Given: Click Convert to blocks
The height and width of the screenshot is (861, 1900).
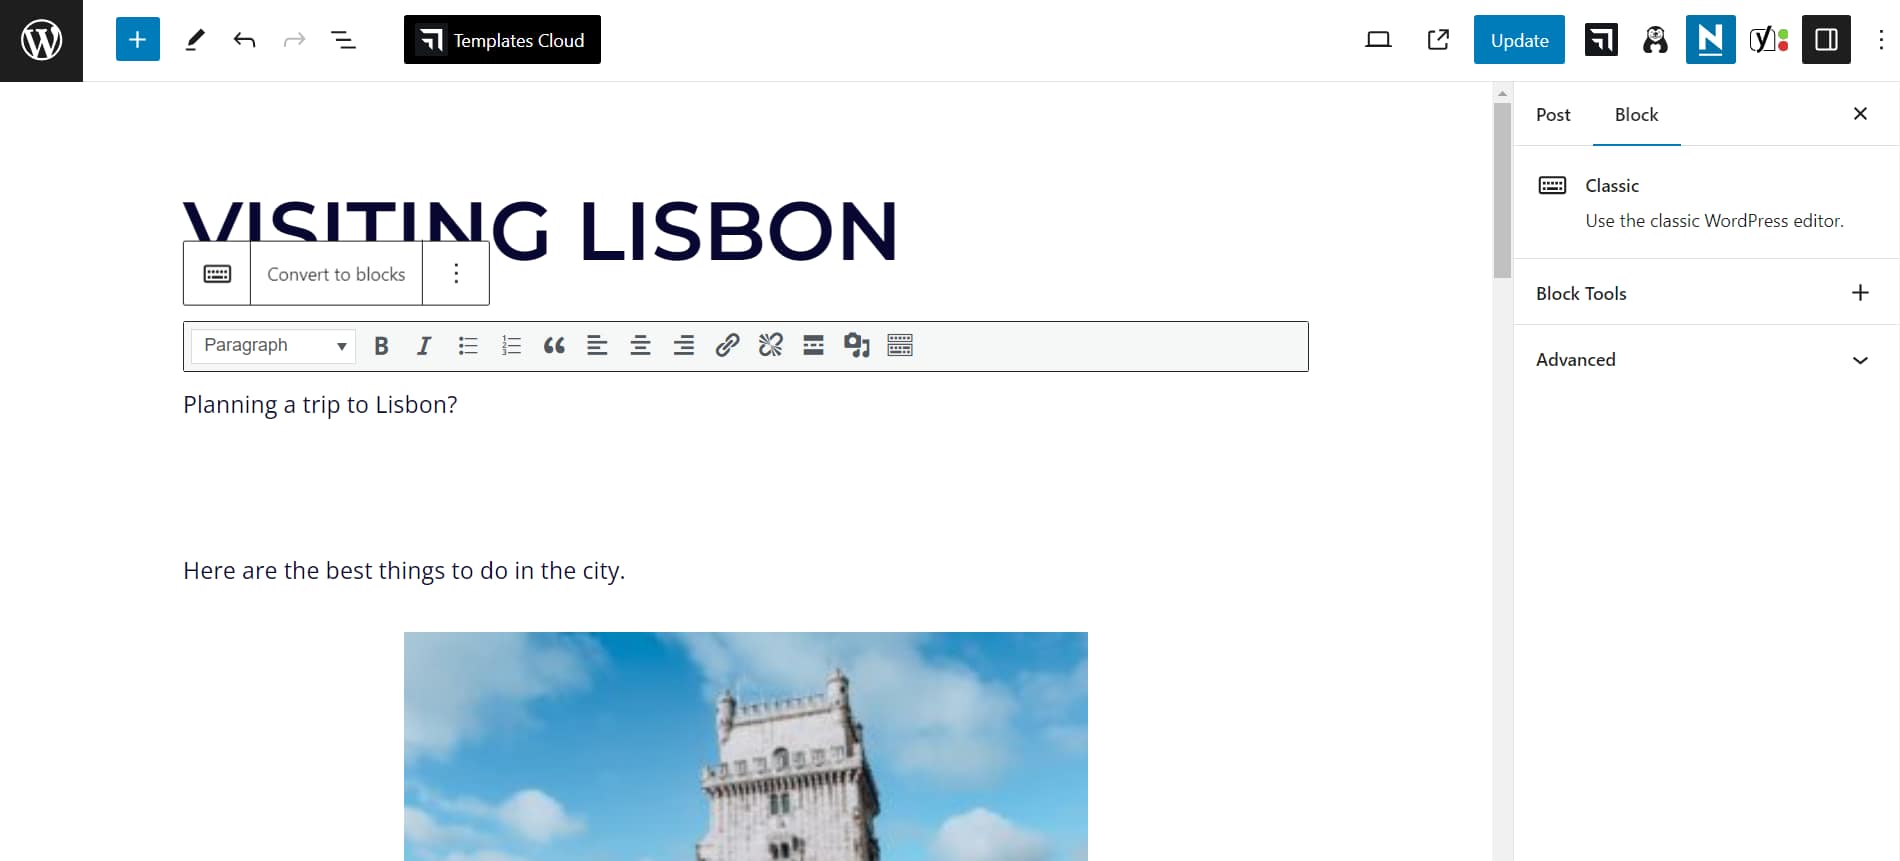Looking at the screenshot, I should pyautogui.click(x=336, y=274).
